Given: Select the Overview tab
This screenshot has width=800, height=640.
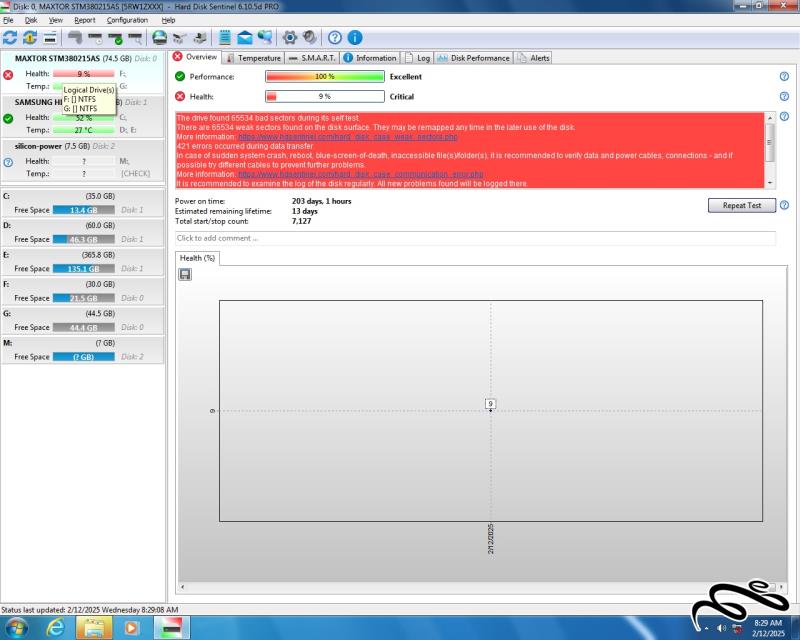Looking at the screenshot, I should point(195,57).
